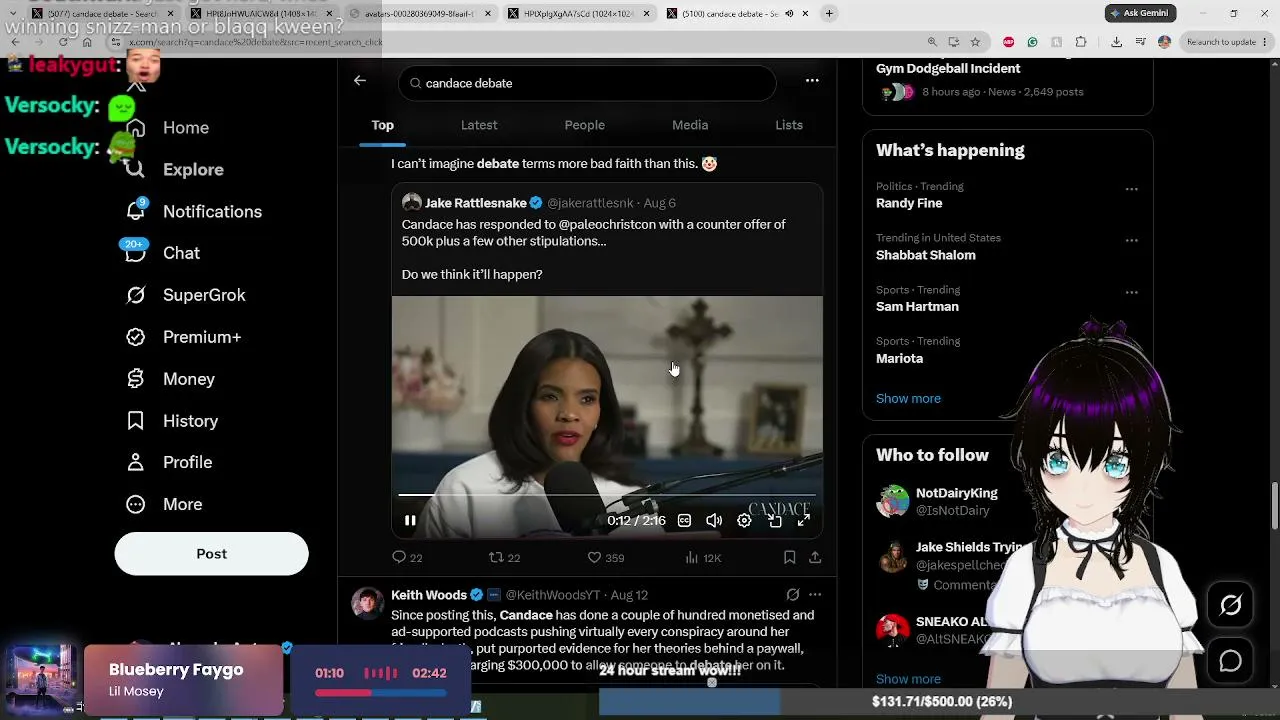Select the Top search tab
The height and width of the screenshot is (720, 1280).
click(383, 125)
